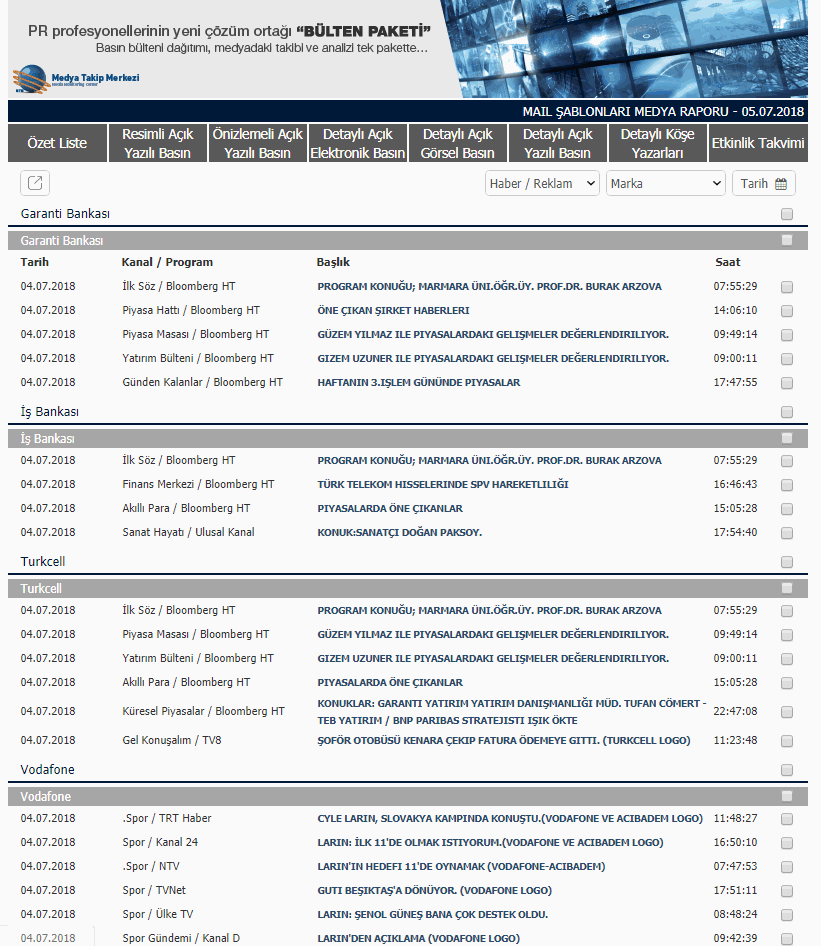Open Detaylı Açık Elektronik Basın tab
Screen dimensions: 821x946
coord(358,143)
